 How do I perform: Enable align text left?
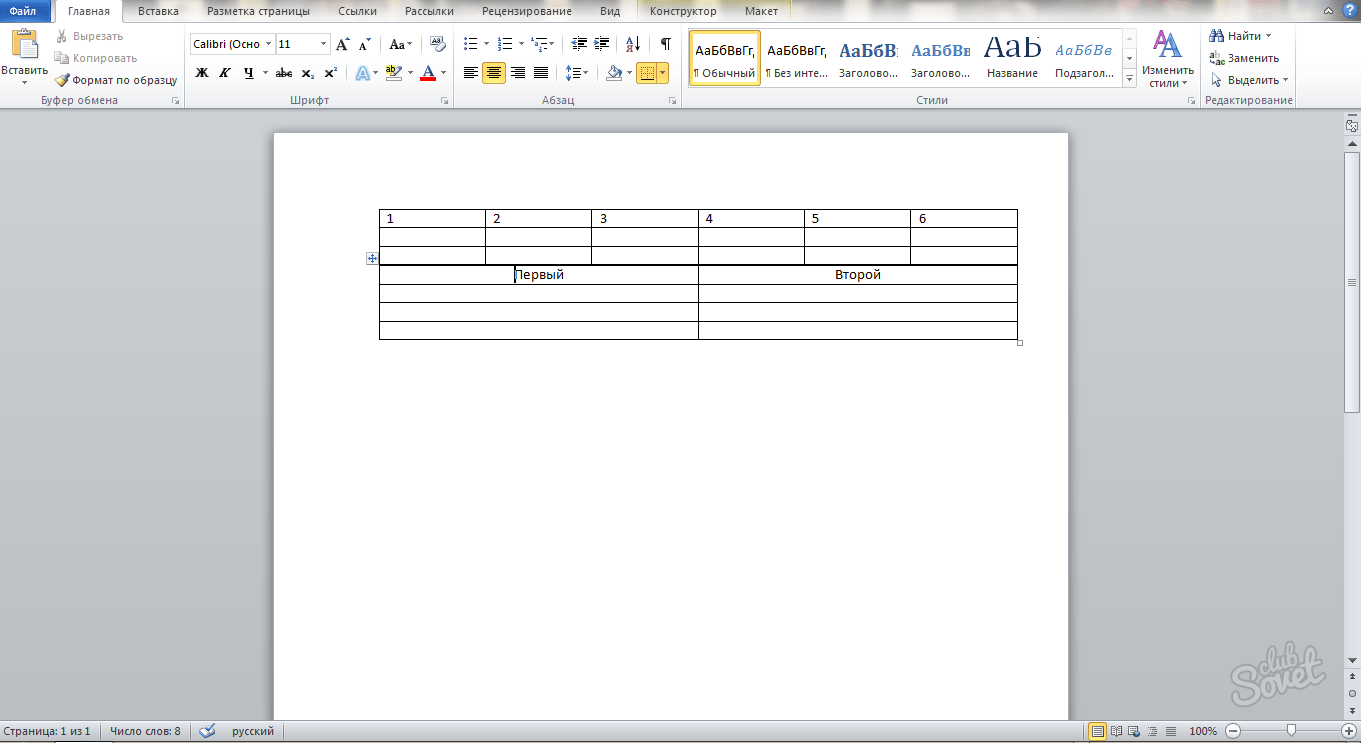click(x=470, y=73)
